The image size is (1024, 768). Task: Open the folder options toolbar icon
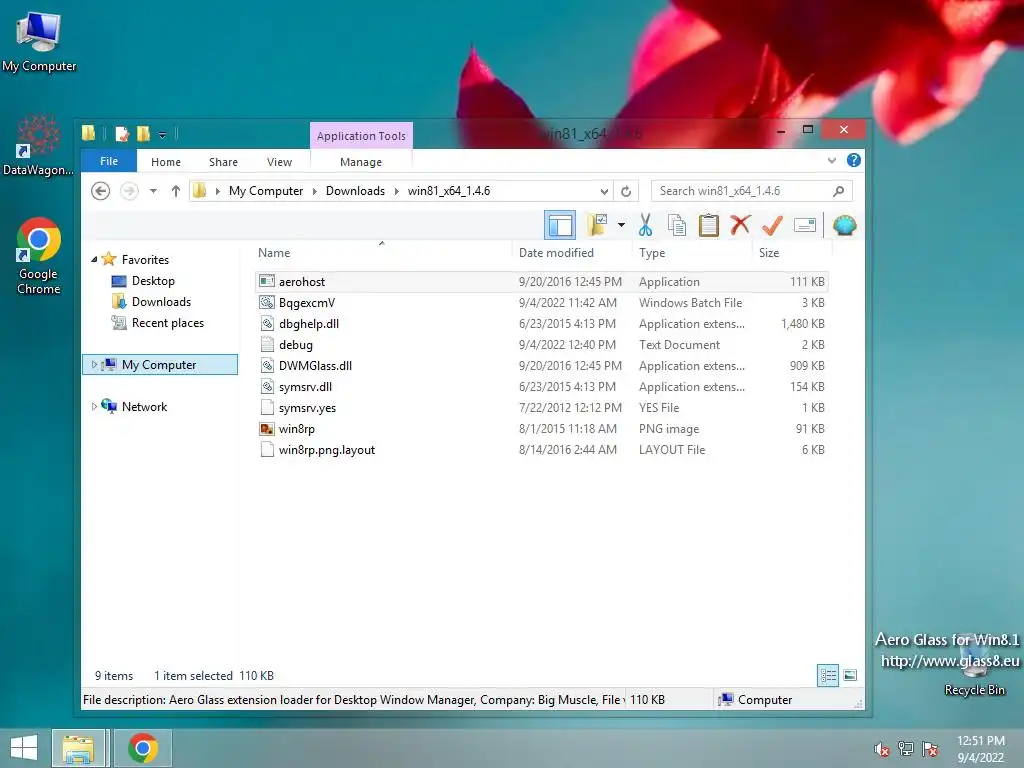pos(597,225)
